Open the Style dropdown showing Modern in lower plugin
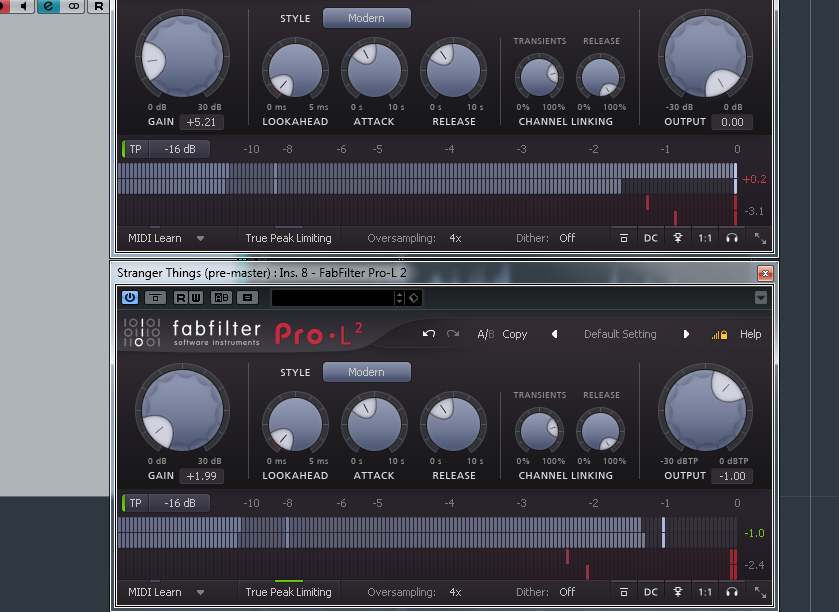 [x=366, y=372]
